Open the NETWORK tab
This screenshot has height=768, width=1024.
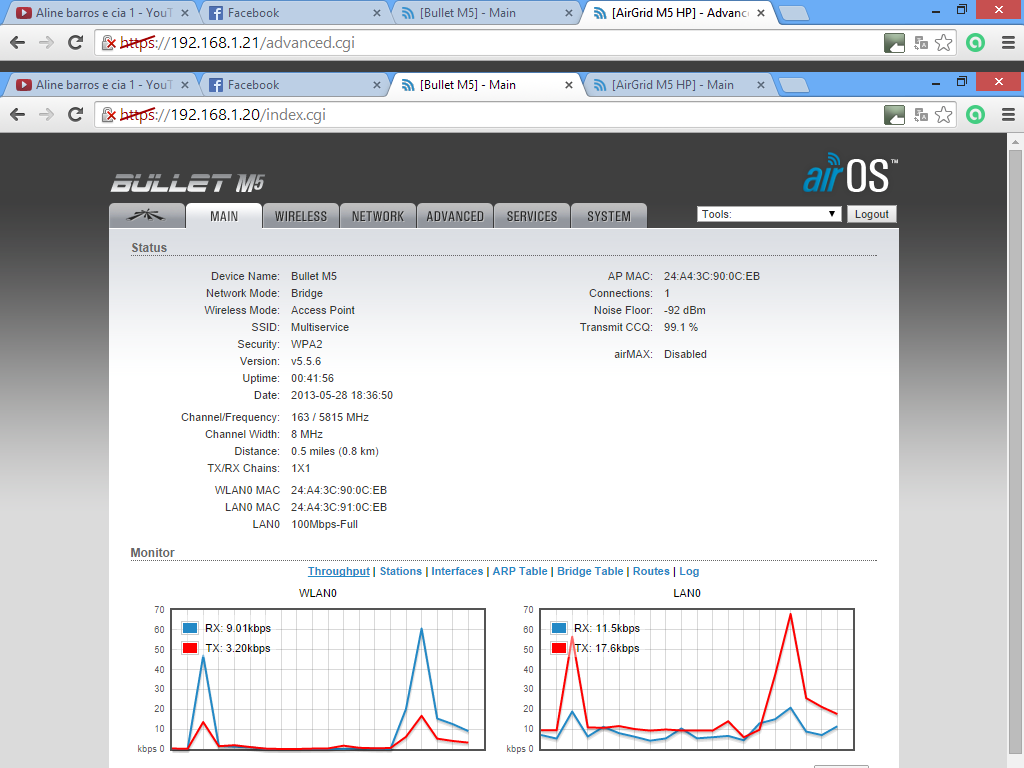pos(377,216)
